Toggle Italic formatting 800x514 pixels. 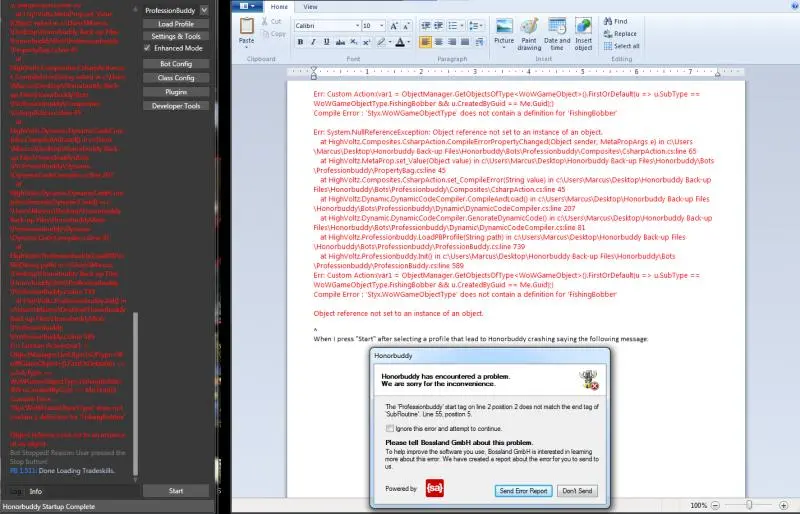(x=313, y=42)
